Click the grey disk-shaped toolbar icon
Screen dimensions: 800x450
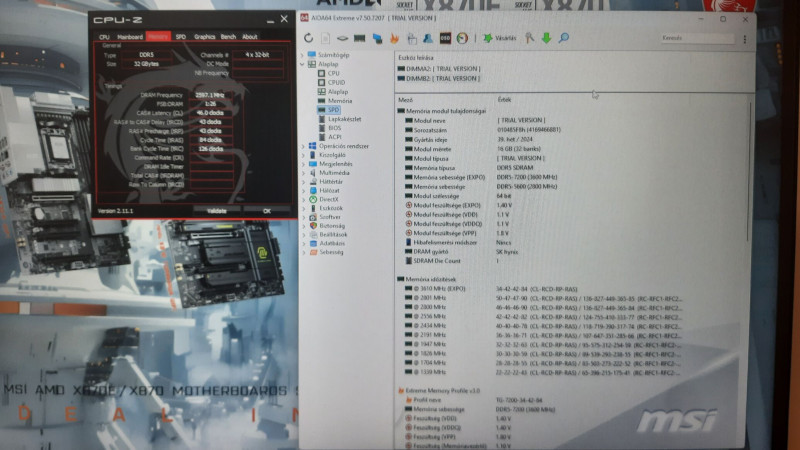click(x=342, y=38)
